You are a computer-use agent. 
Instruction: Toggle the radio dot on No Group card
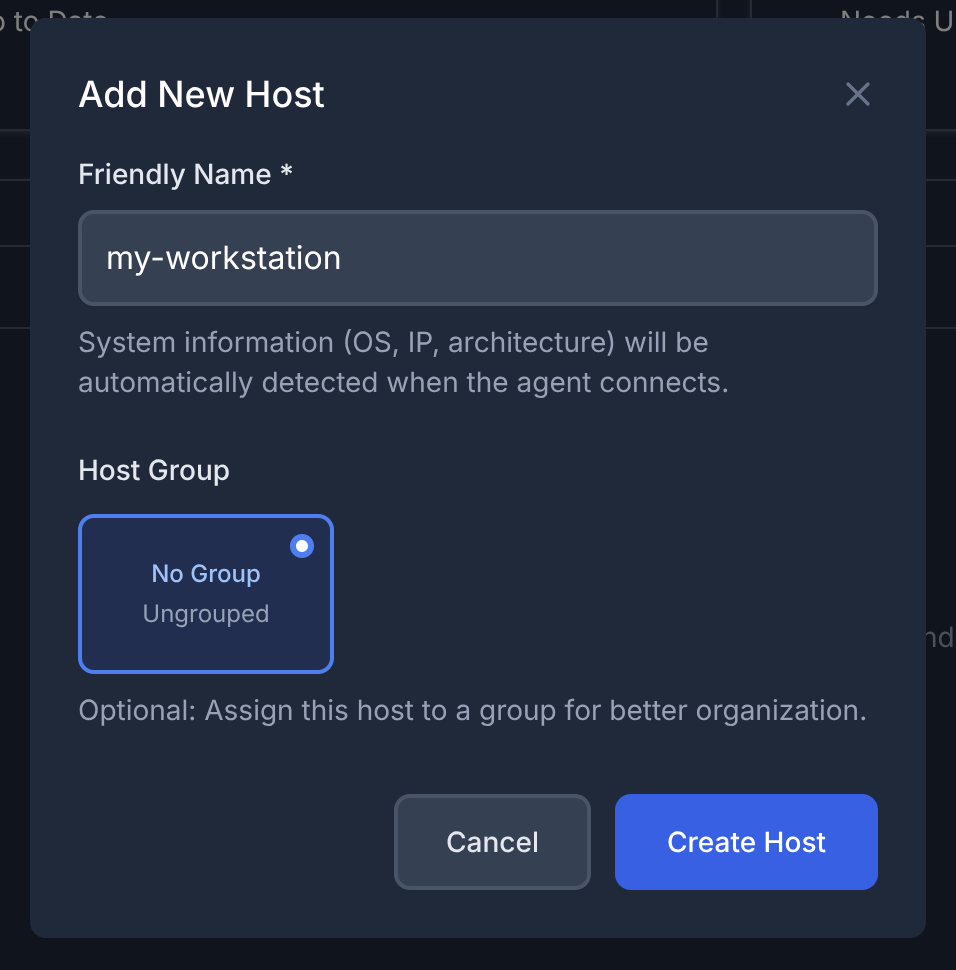(x=301, y=546)
